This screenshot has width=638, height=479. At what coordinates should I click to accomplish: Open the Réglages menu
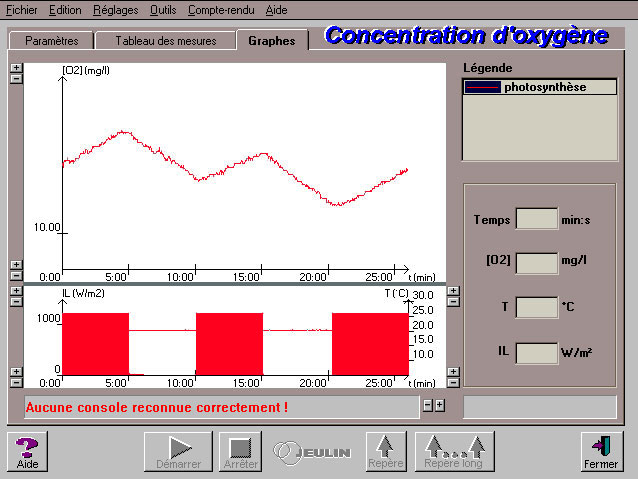click(x=115, y=9)
